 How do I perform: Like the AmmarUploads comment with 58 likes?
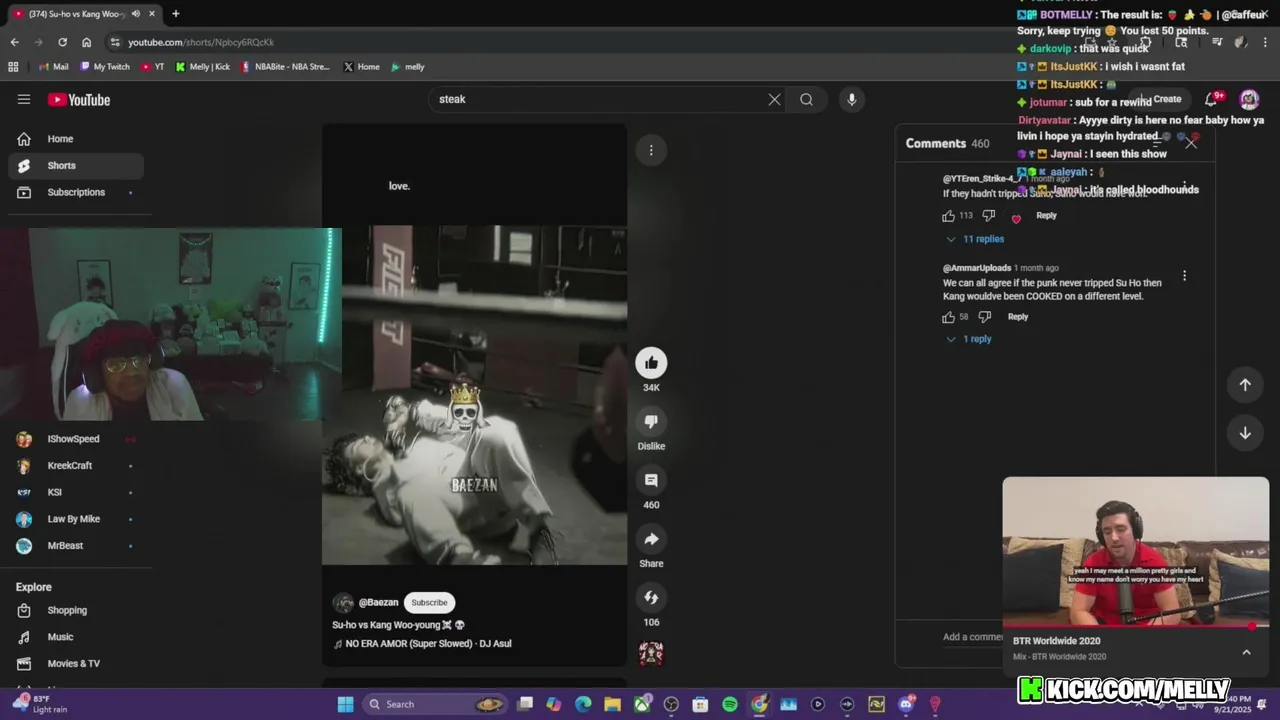pyautogui.click(x=948, y=317)
